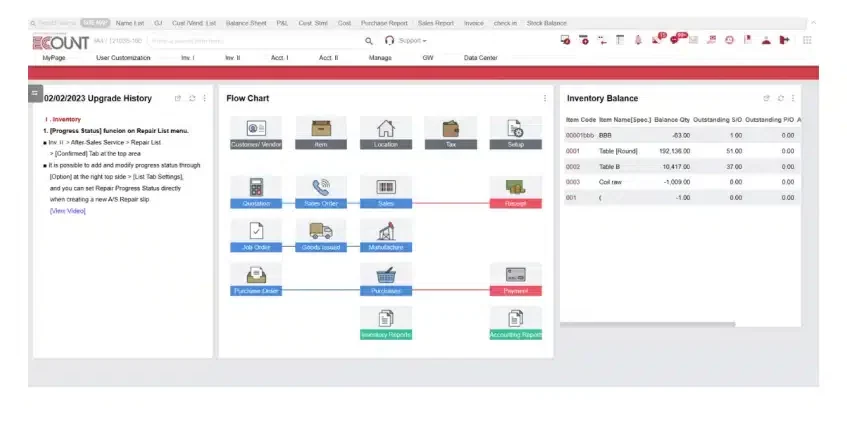
Task: Open the Acct. II menu
Action: click(x=328, y=58)
